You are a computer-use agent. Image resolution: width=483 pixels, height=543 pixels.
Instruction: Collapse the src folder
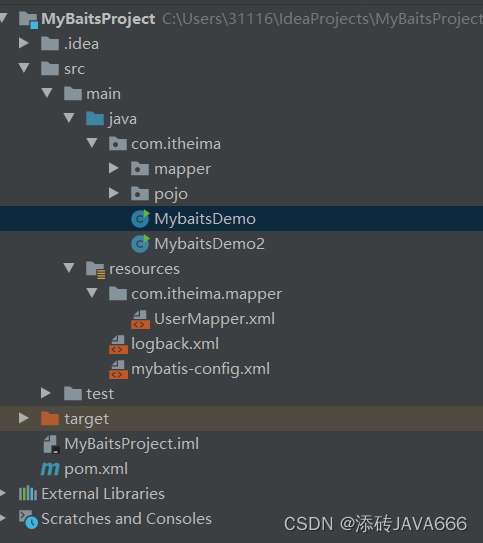tap(24, 68)
